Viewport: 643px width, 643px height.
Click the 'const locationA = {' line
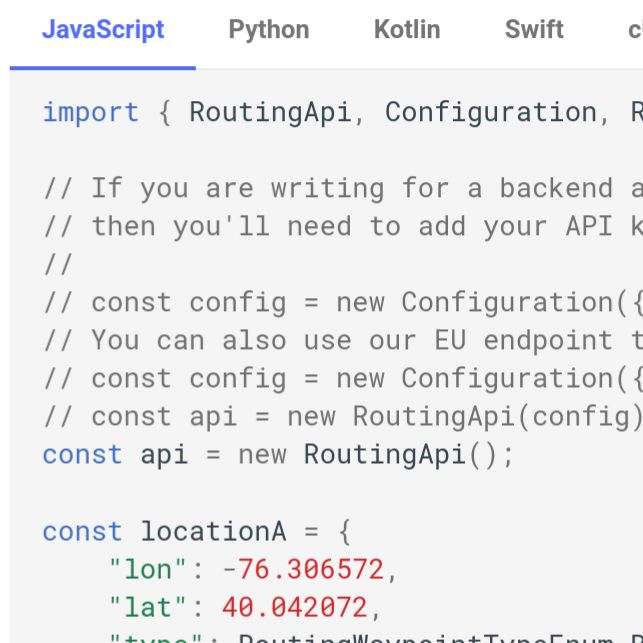point(197,531)
